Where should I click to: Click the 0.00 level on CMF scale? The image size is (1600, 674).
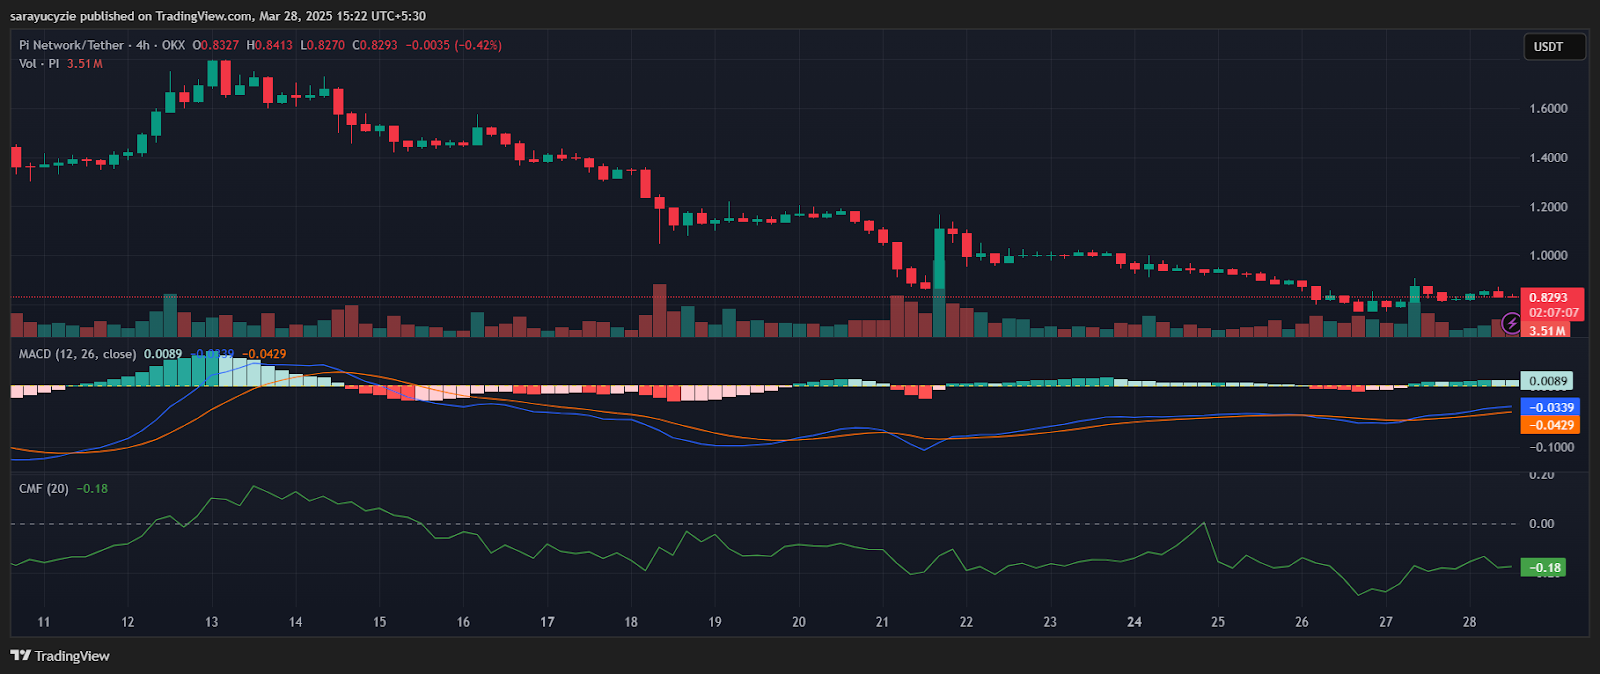pos(1541,524)
